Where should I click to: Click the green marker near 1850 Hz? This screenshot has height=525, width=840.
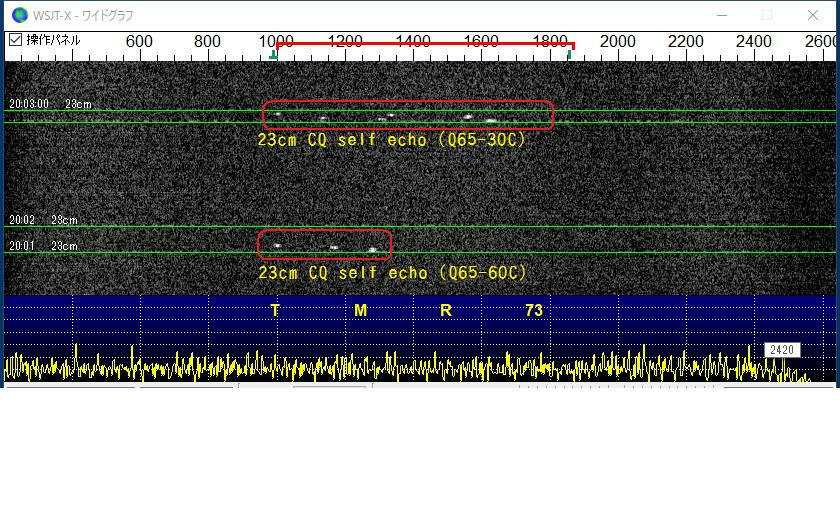[x=569, y=54]
